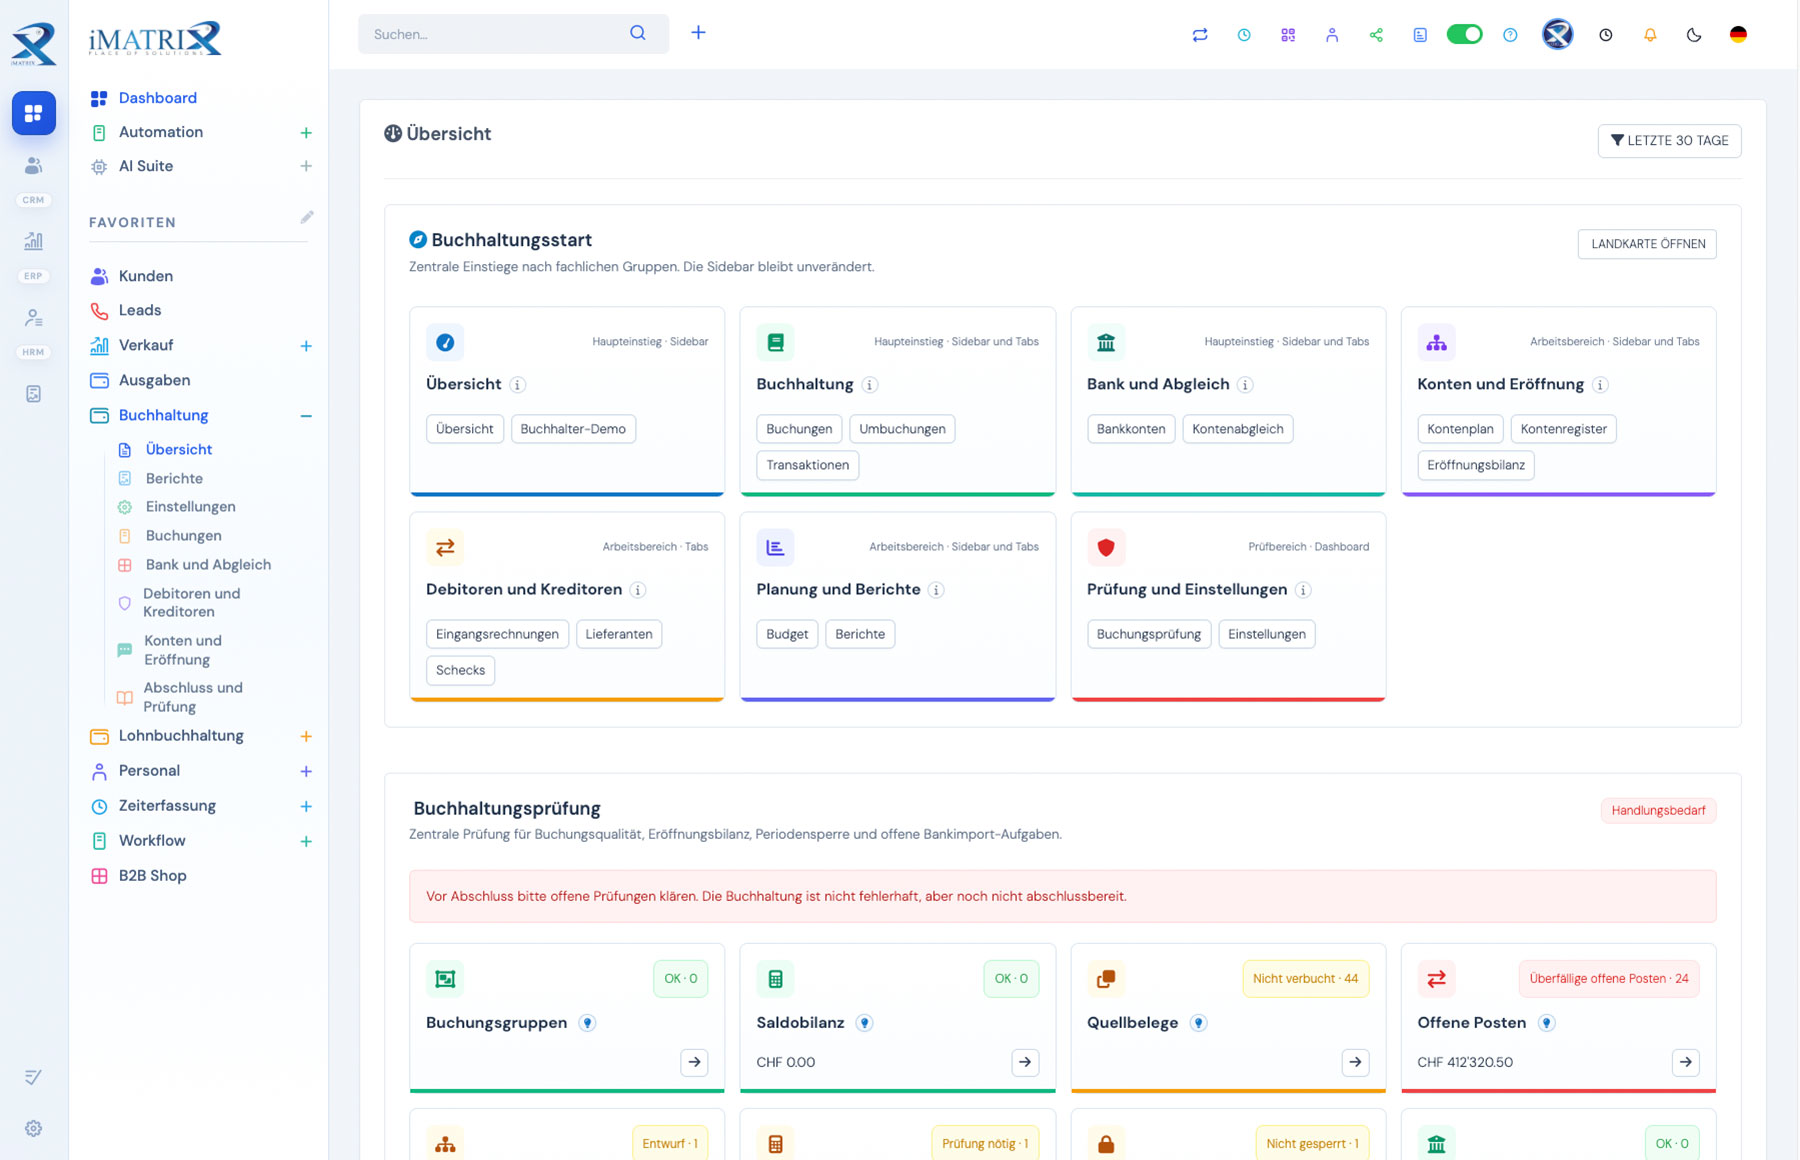Open the user avatar menu
1800x1160 pixels.
coord(1557,34)
